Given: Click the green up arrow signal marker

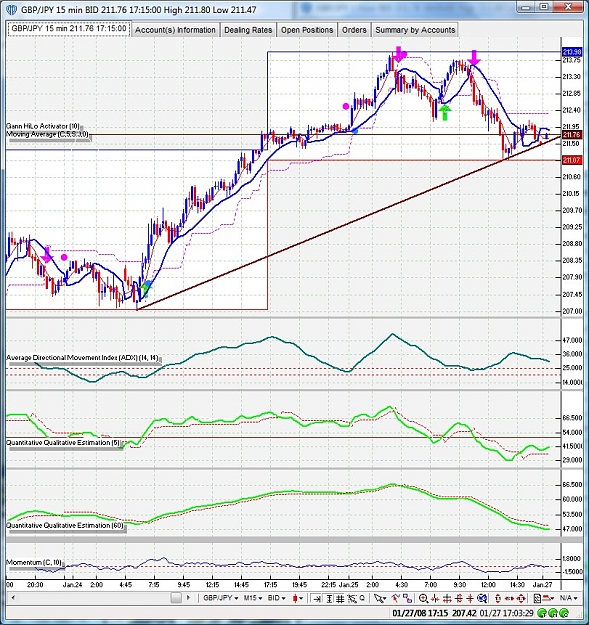Looking at the screenshot, I should [x=445, y=112].
